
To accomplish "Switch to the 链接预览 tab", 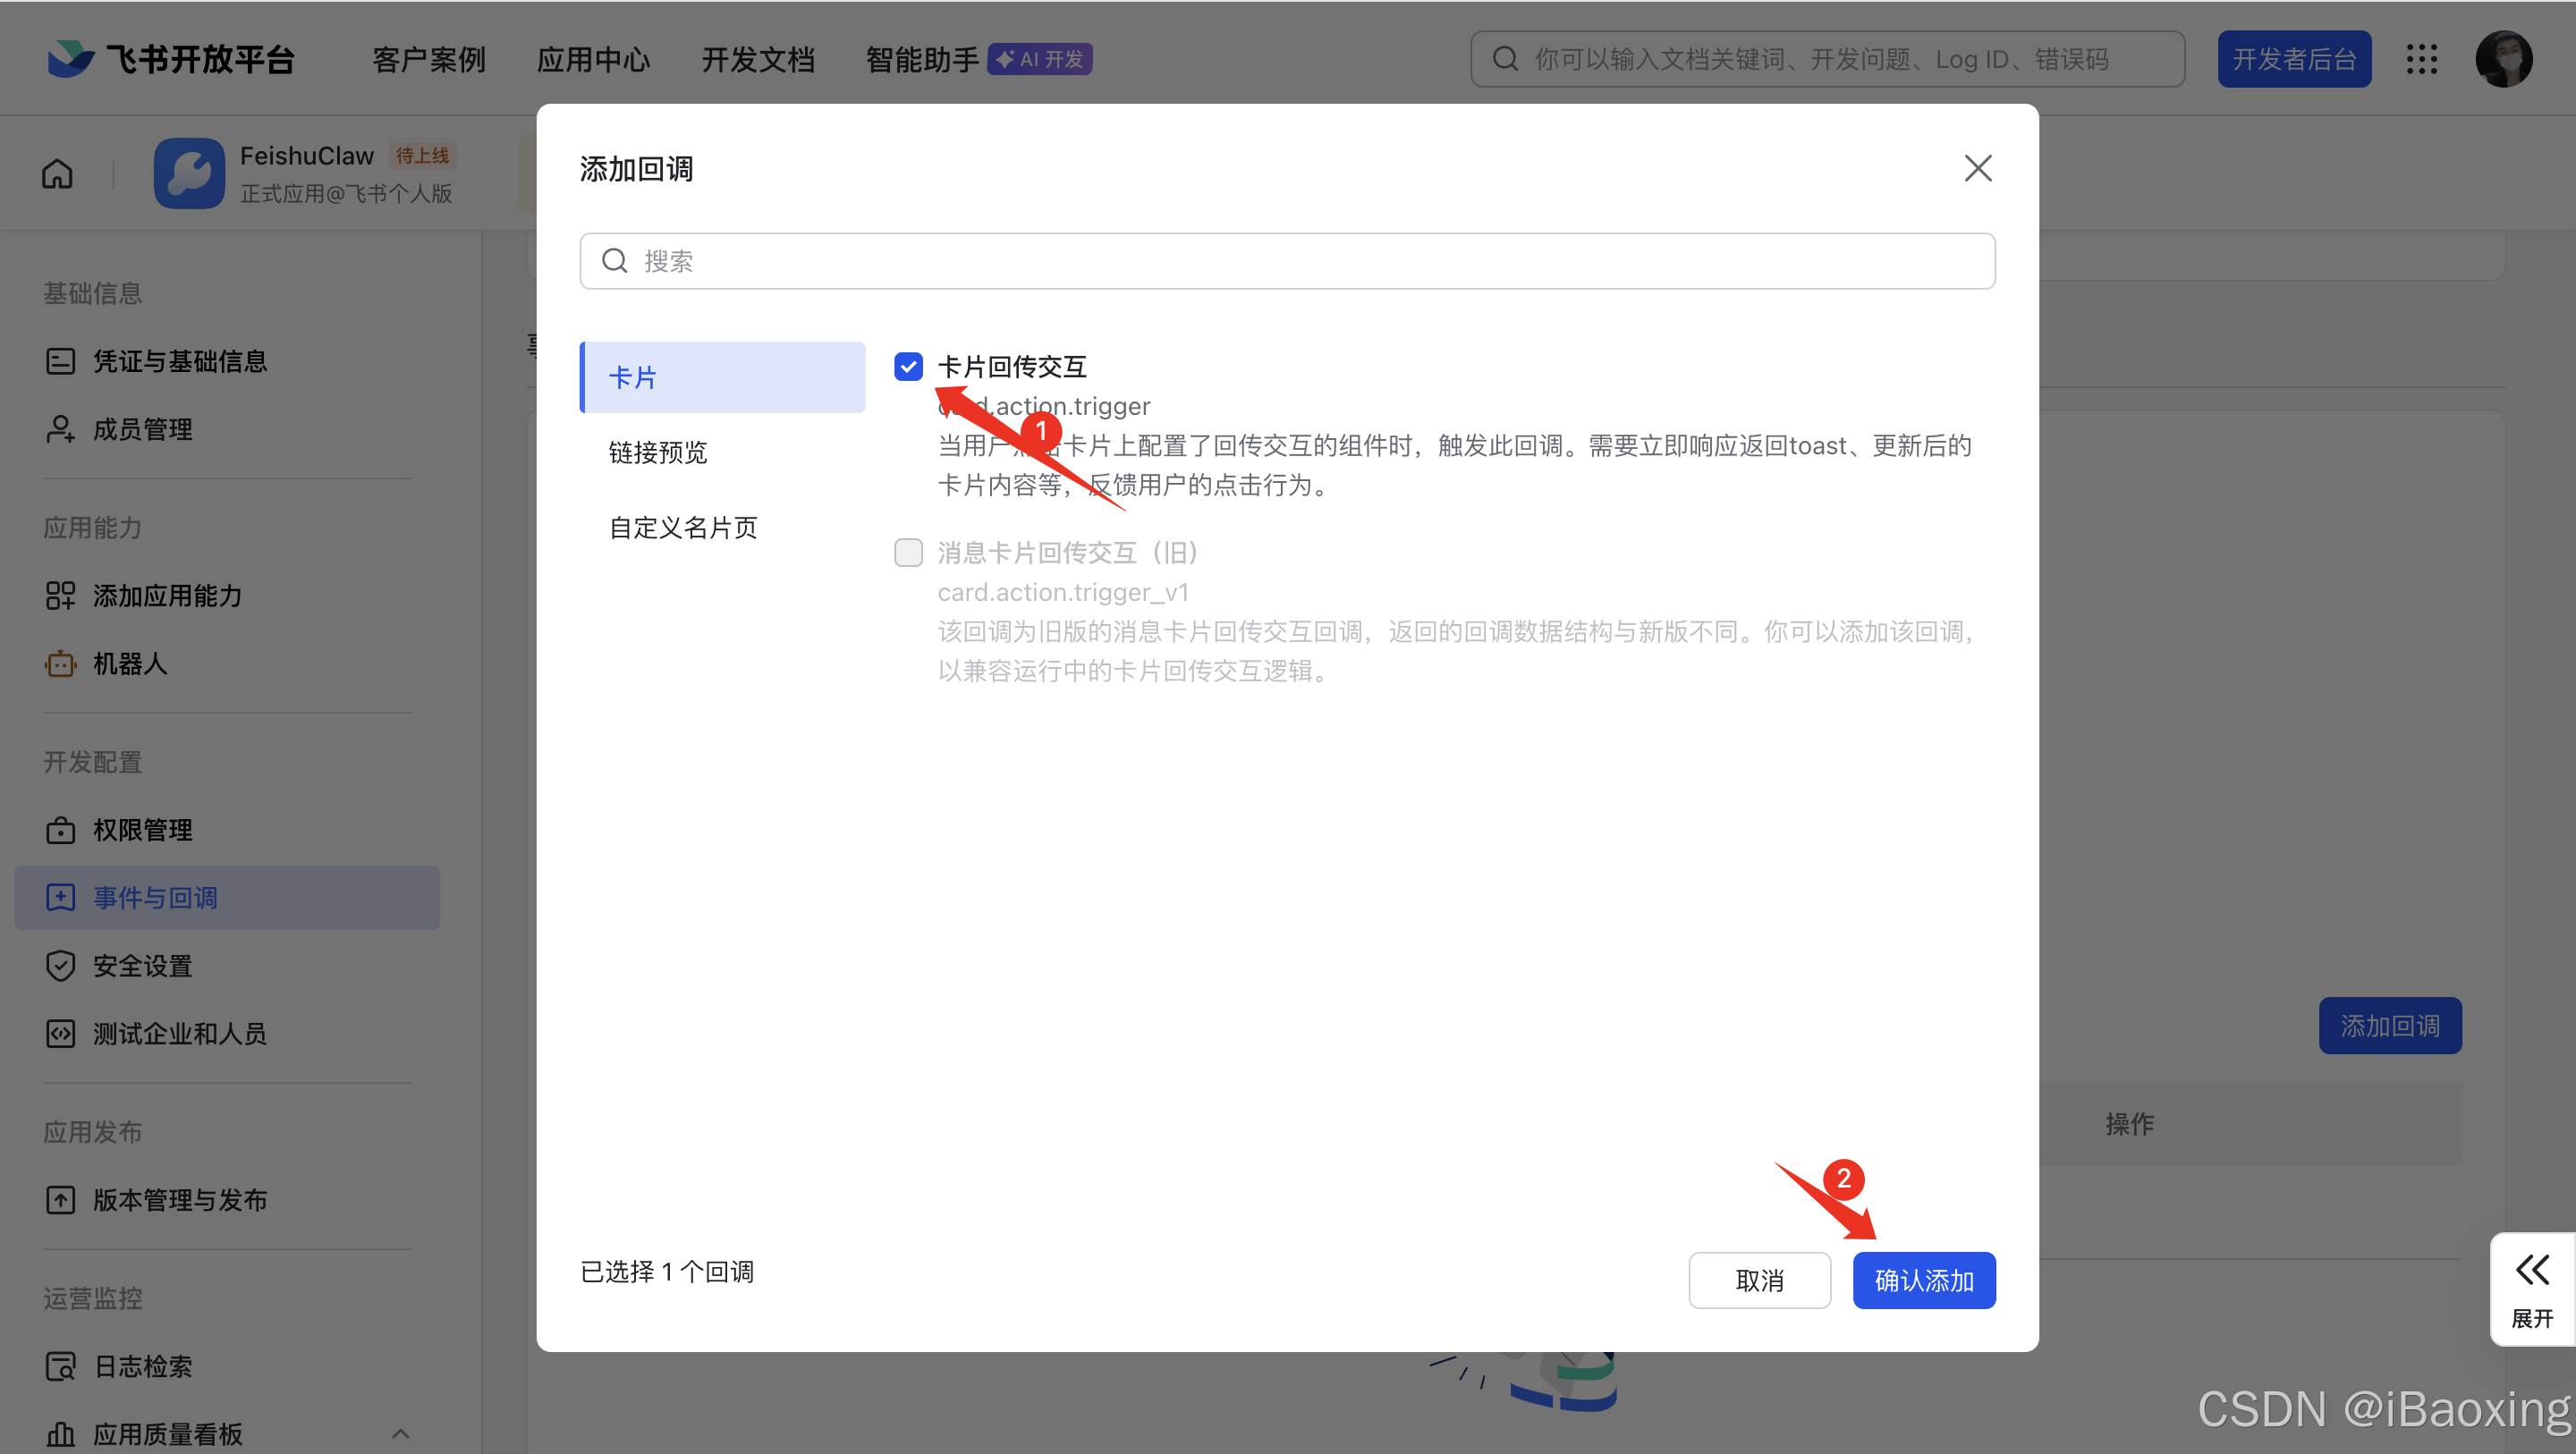I will (658, 452).
